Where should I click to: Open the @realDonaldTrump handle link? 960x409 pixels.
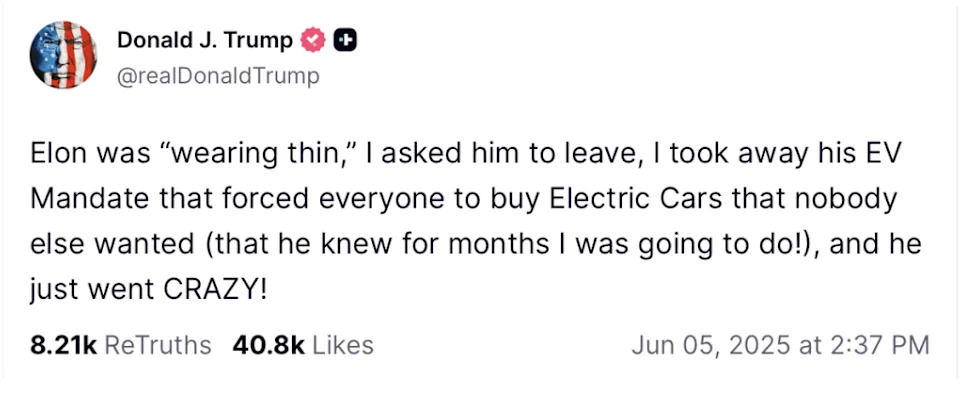click(219, 76)
